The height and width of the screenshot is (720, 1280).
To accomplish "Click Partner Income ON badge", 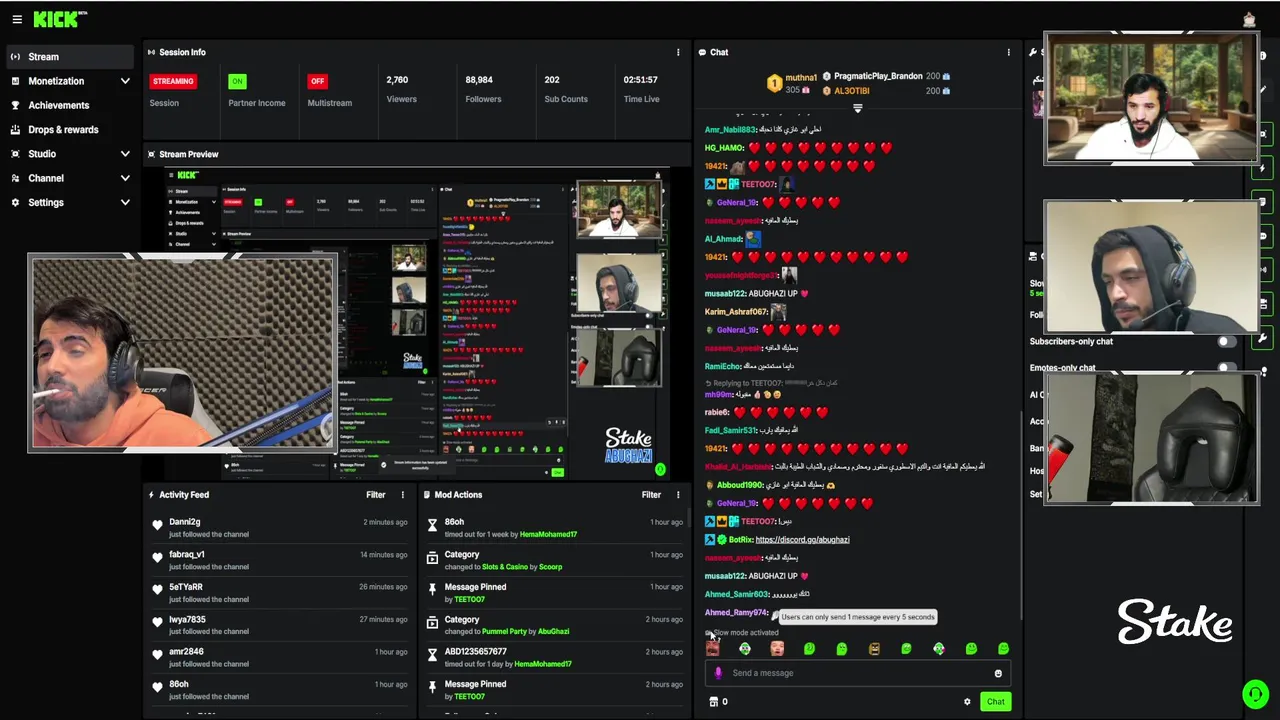I will (x=237, y=81).
